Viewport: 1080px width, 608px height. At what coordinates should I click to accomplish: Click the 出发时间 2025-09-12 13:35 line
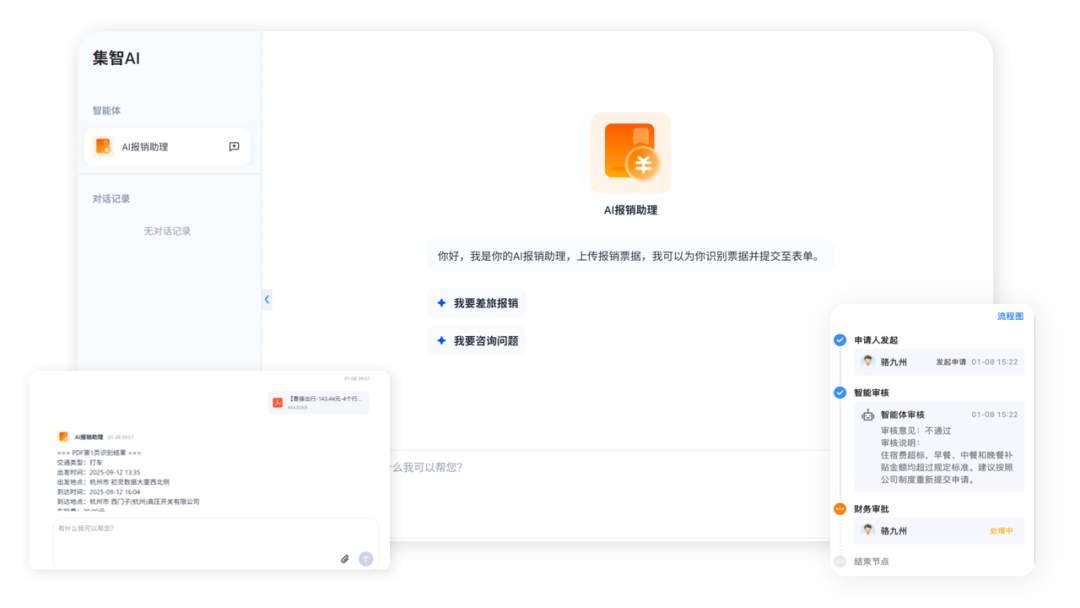point(98,472)
